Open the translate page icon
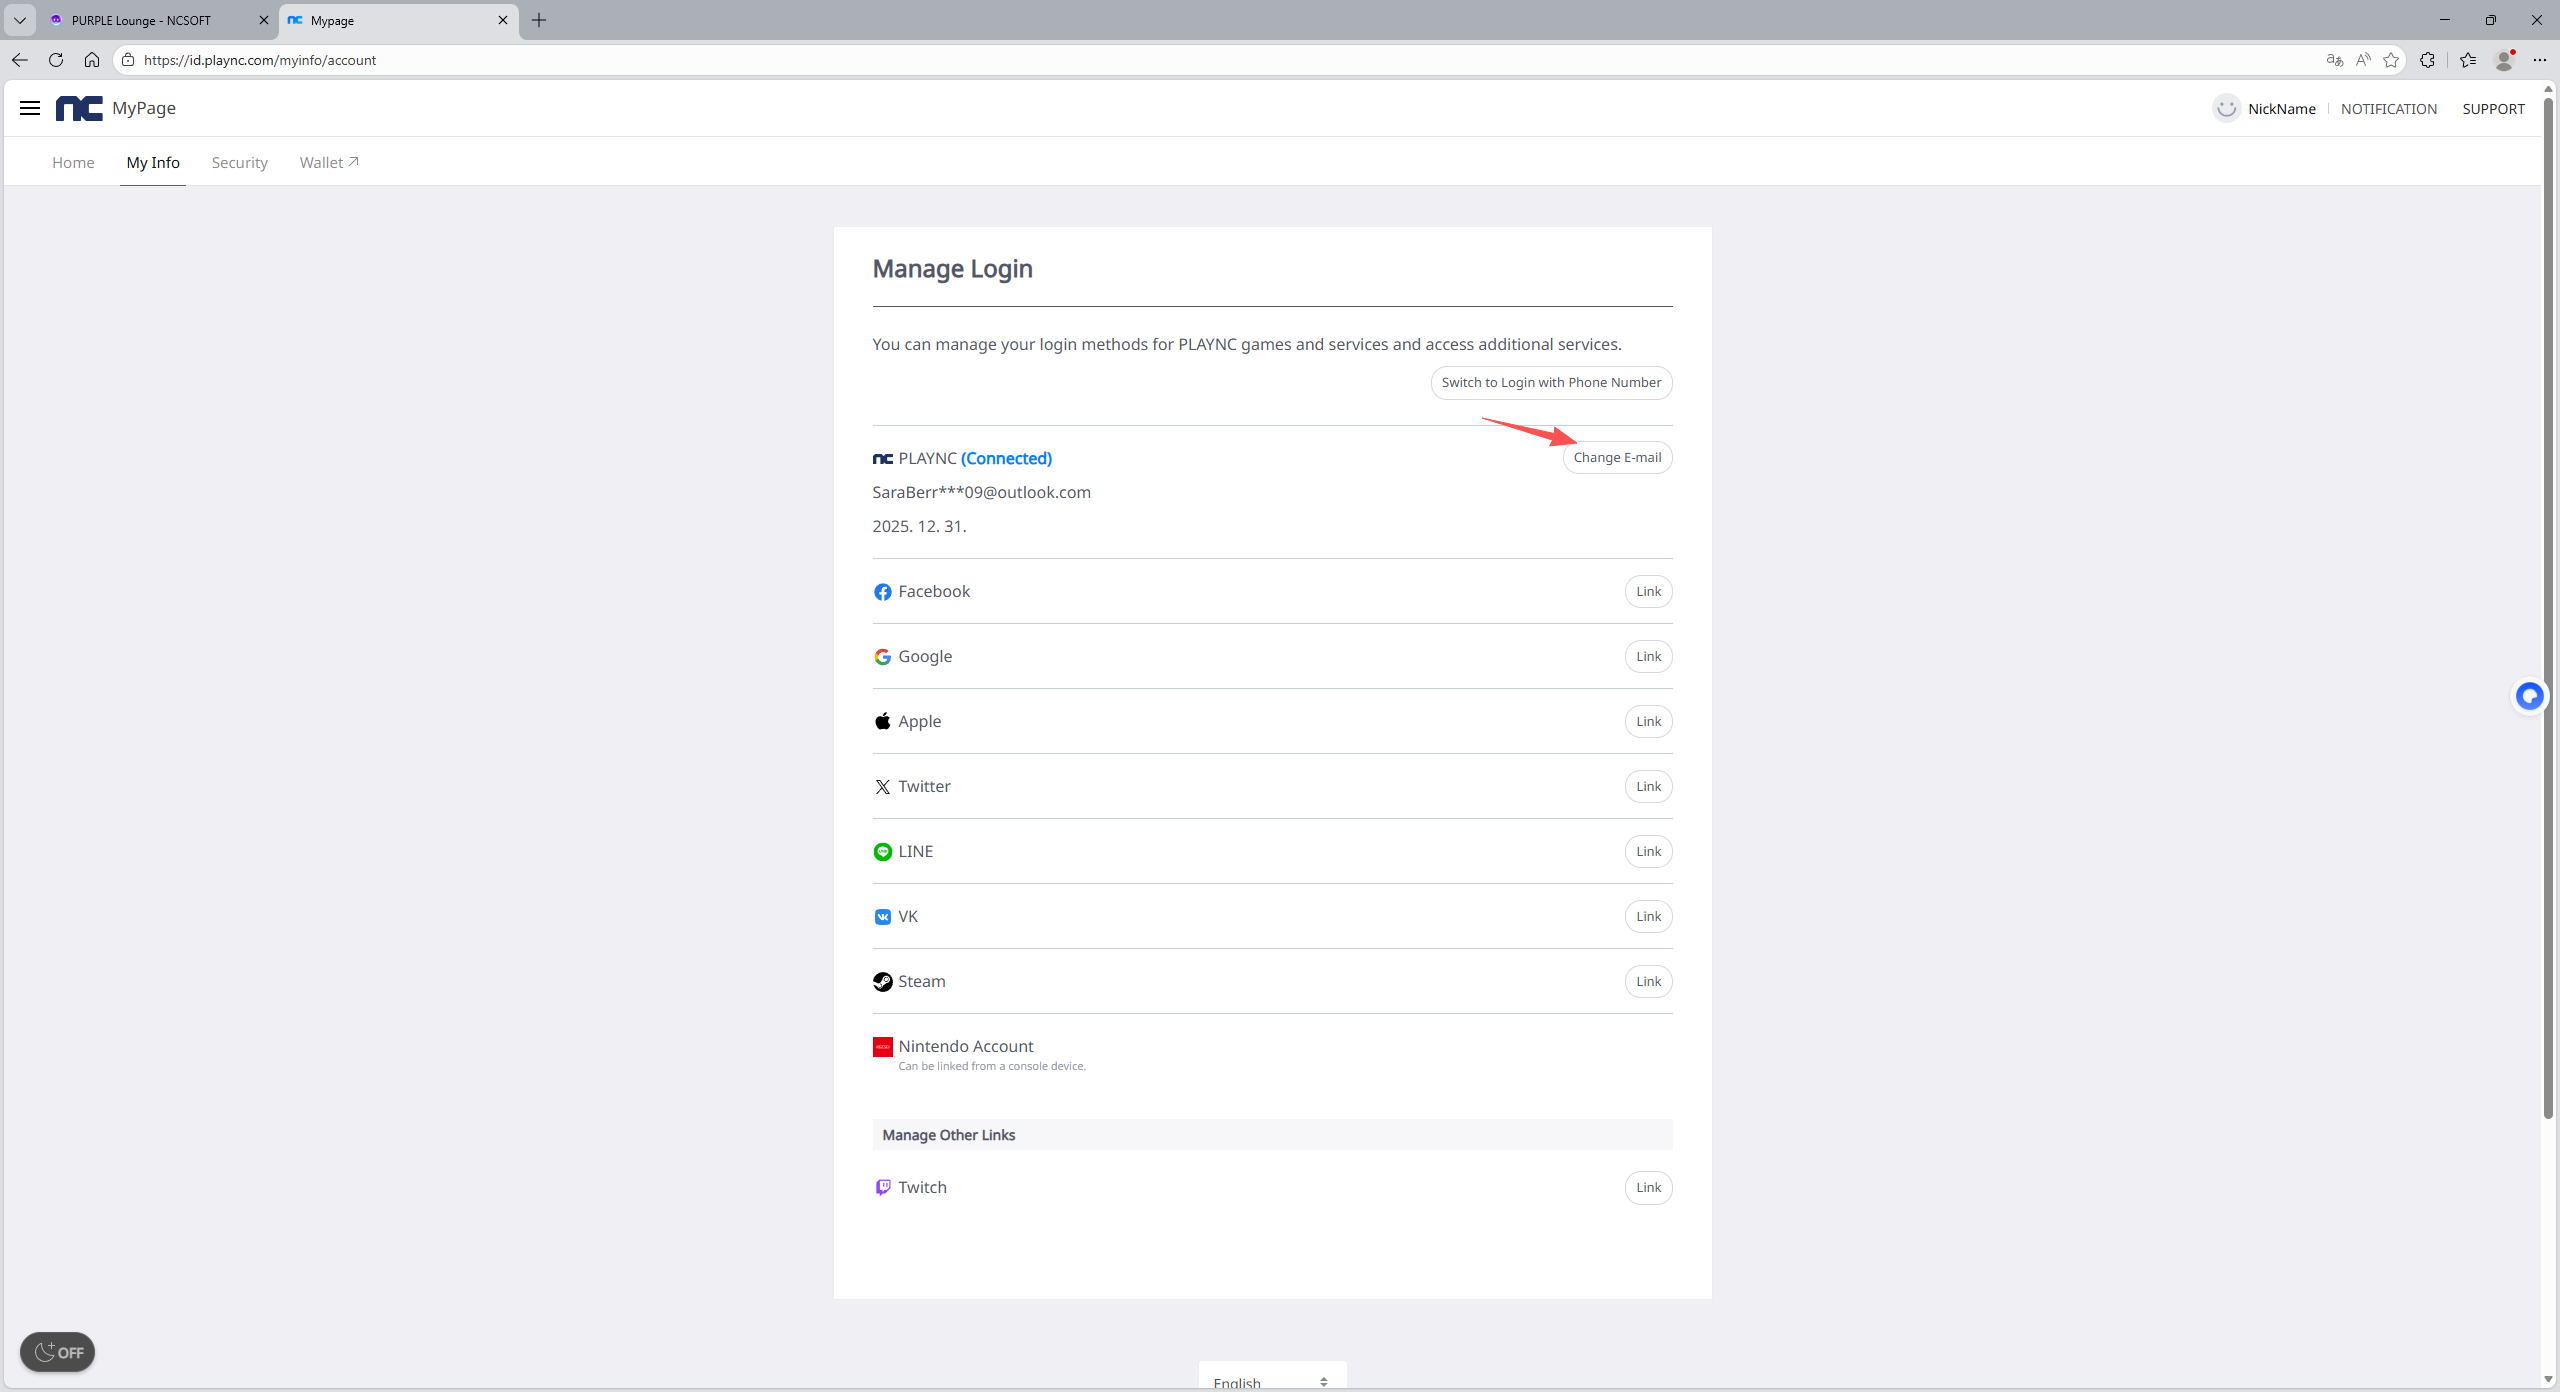Screen dimensions: 2560x1392 pos(2334,60)
